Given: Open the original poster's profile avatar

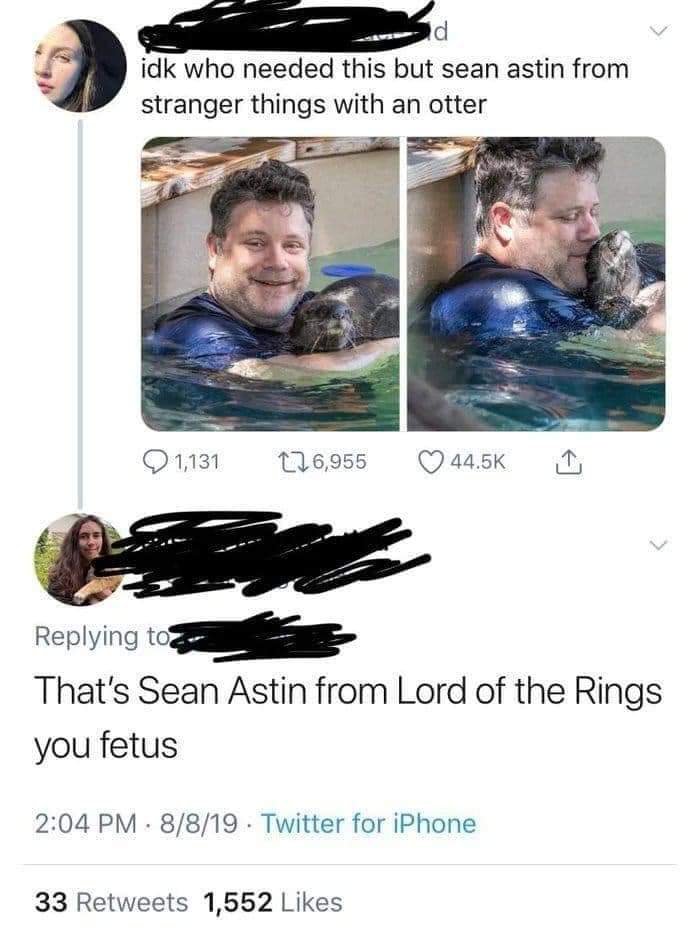Looking at the screenshot, I should [80, 66].
